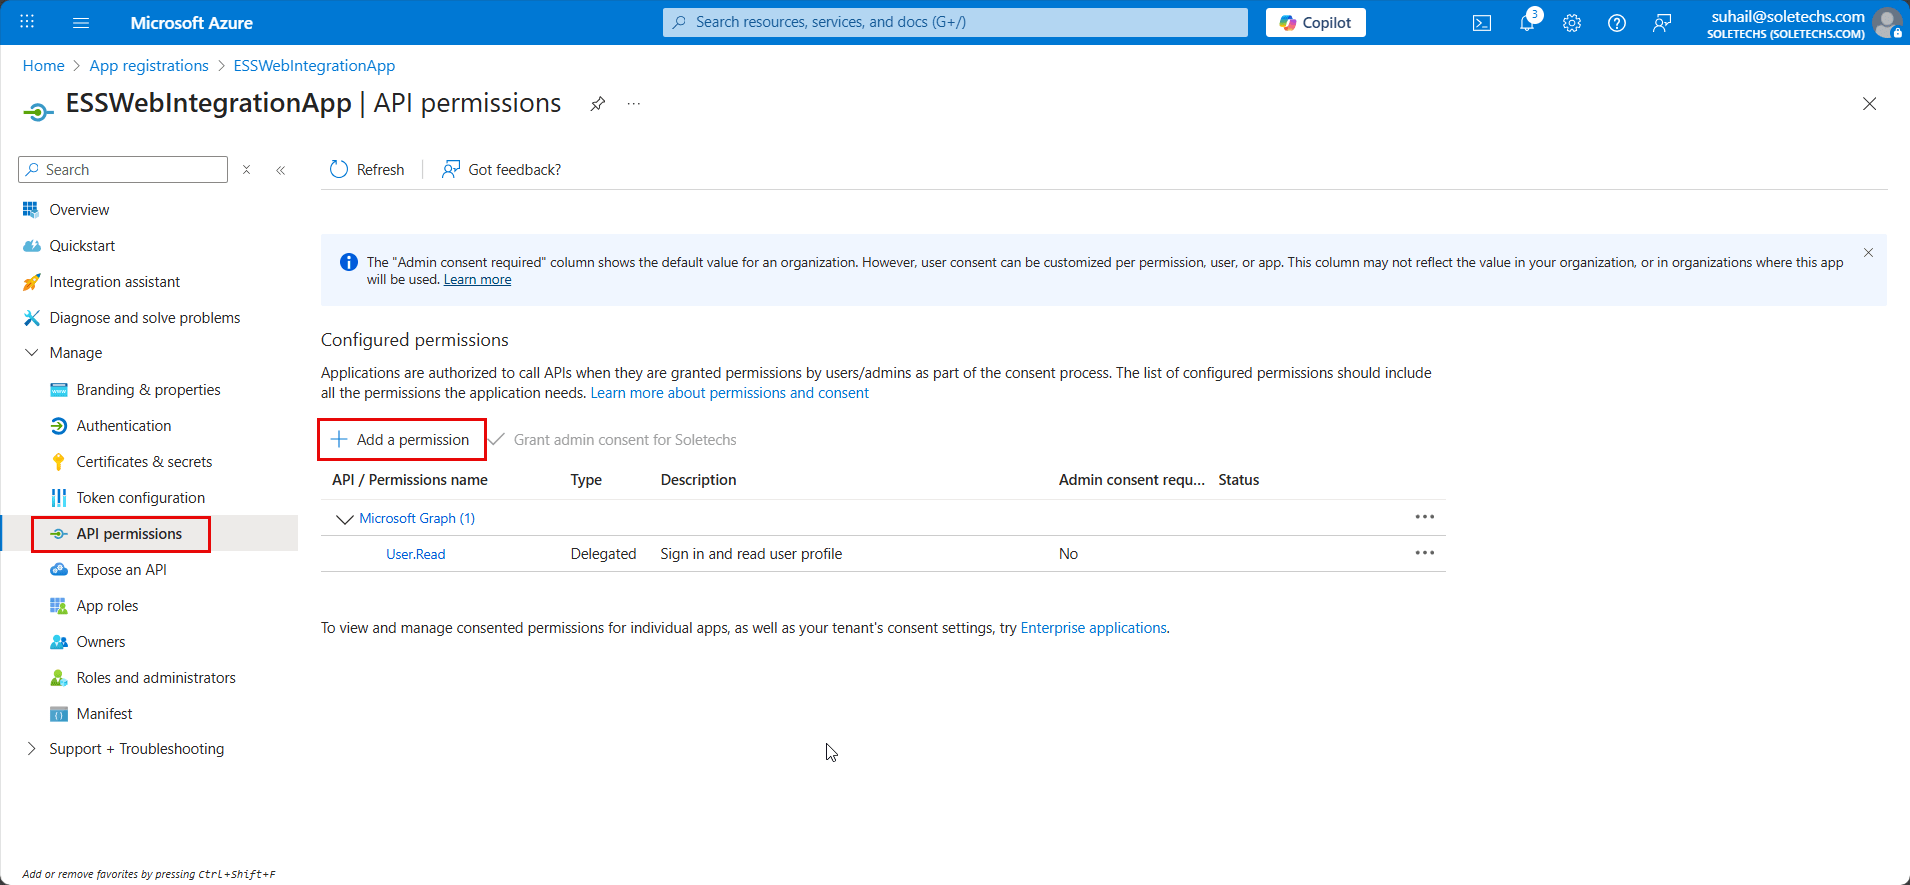Click the Certificates & secrets key icon
This screenshot has height=885, width=1910.
pos(59,462)
